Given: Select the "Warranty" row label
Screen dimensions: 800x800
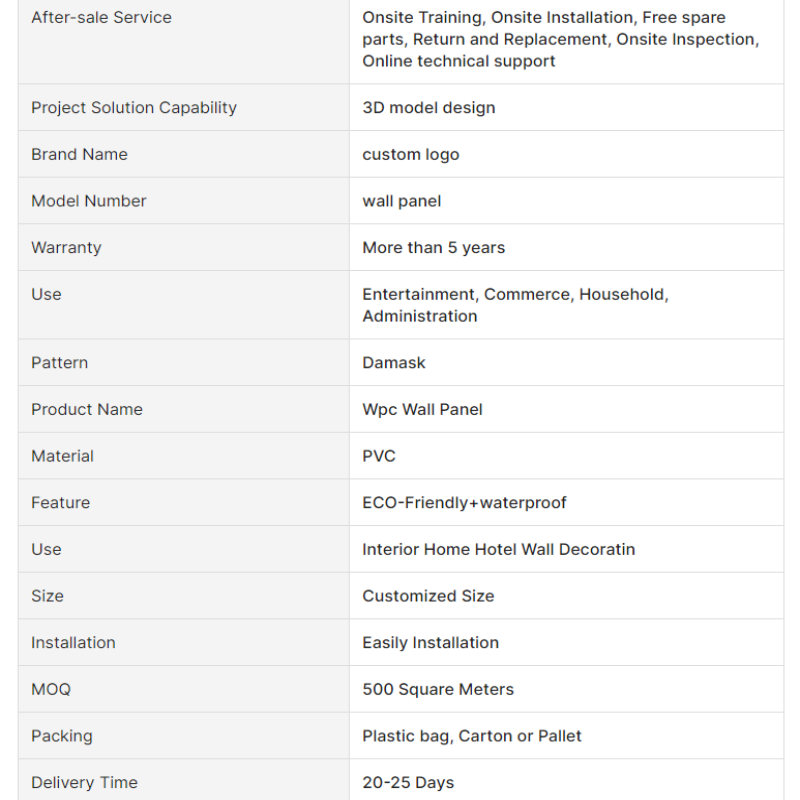Looking at the screenshot, I should [x=66, y=248].
